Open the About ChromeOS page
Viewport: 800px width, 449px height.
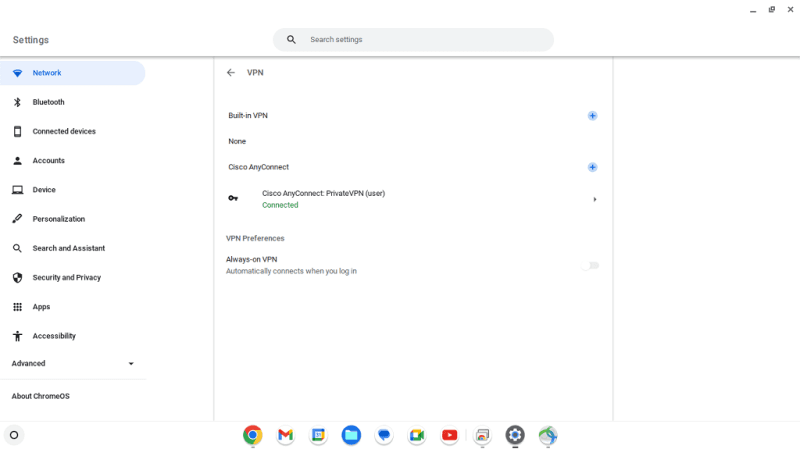(x=40, y=396)
